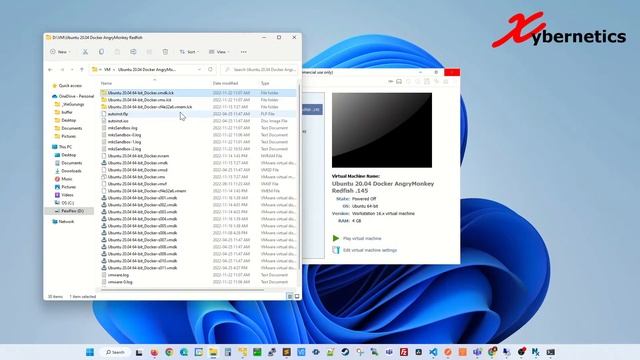
Task: Switch to Details view icon in status bar
Action: coord(290,296)
